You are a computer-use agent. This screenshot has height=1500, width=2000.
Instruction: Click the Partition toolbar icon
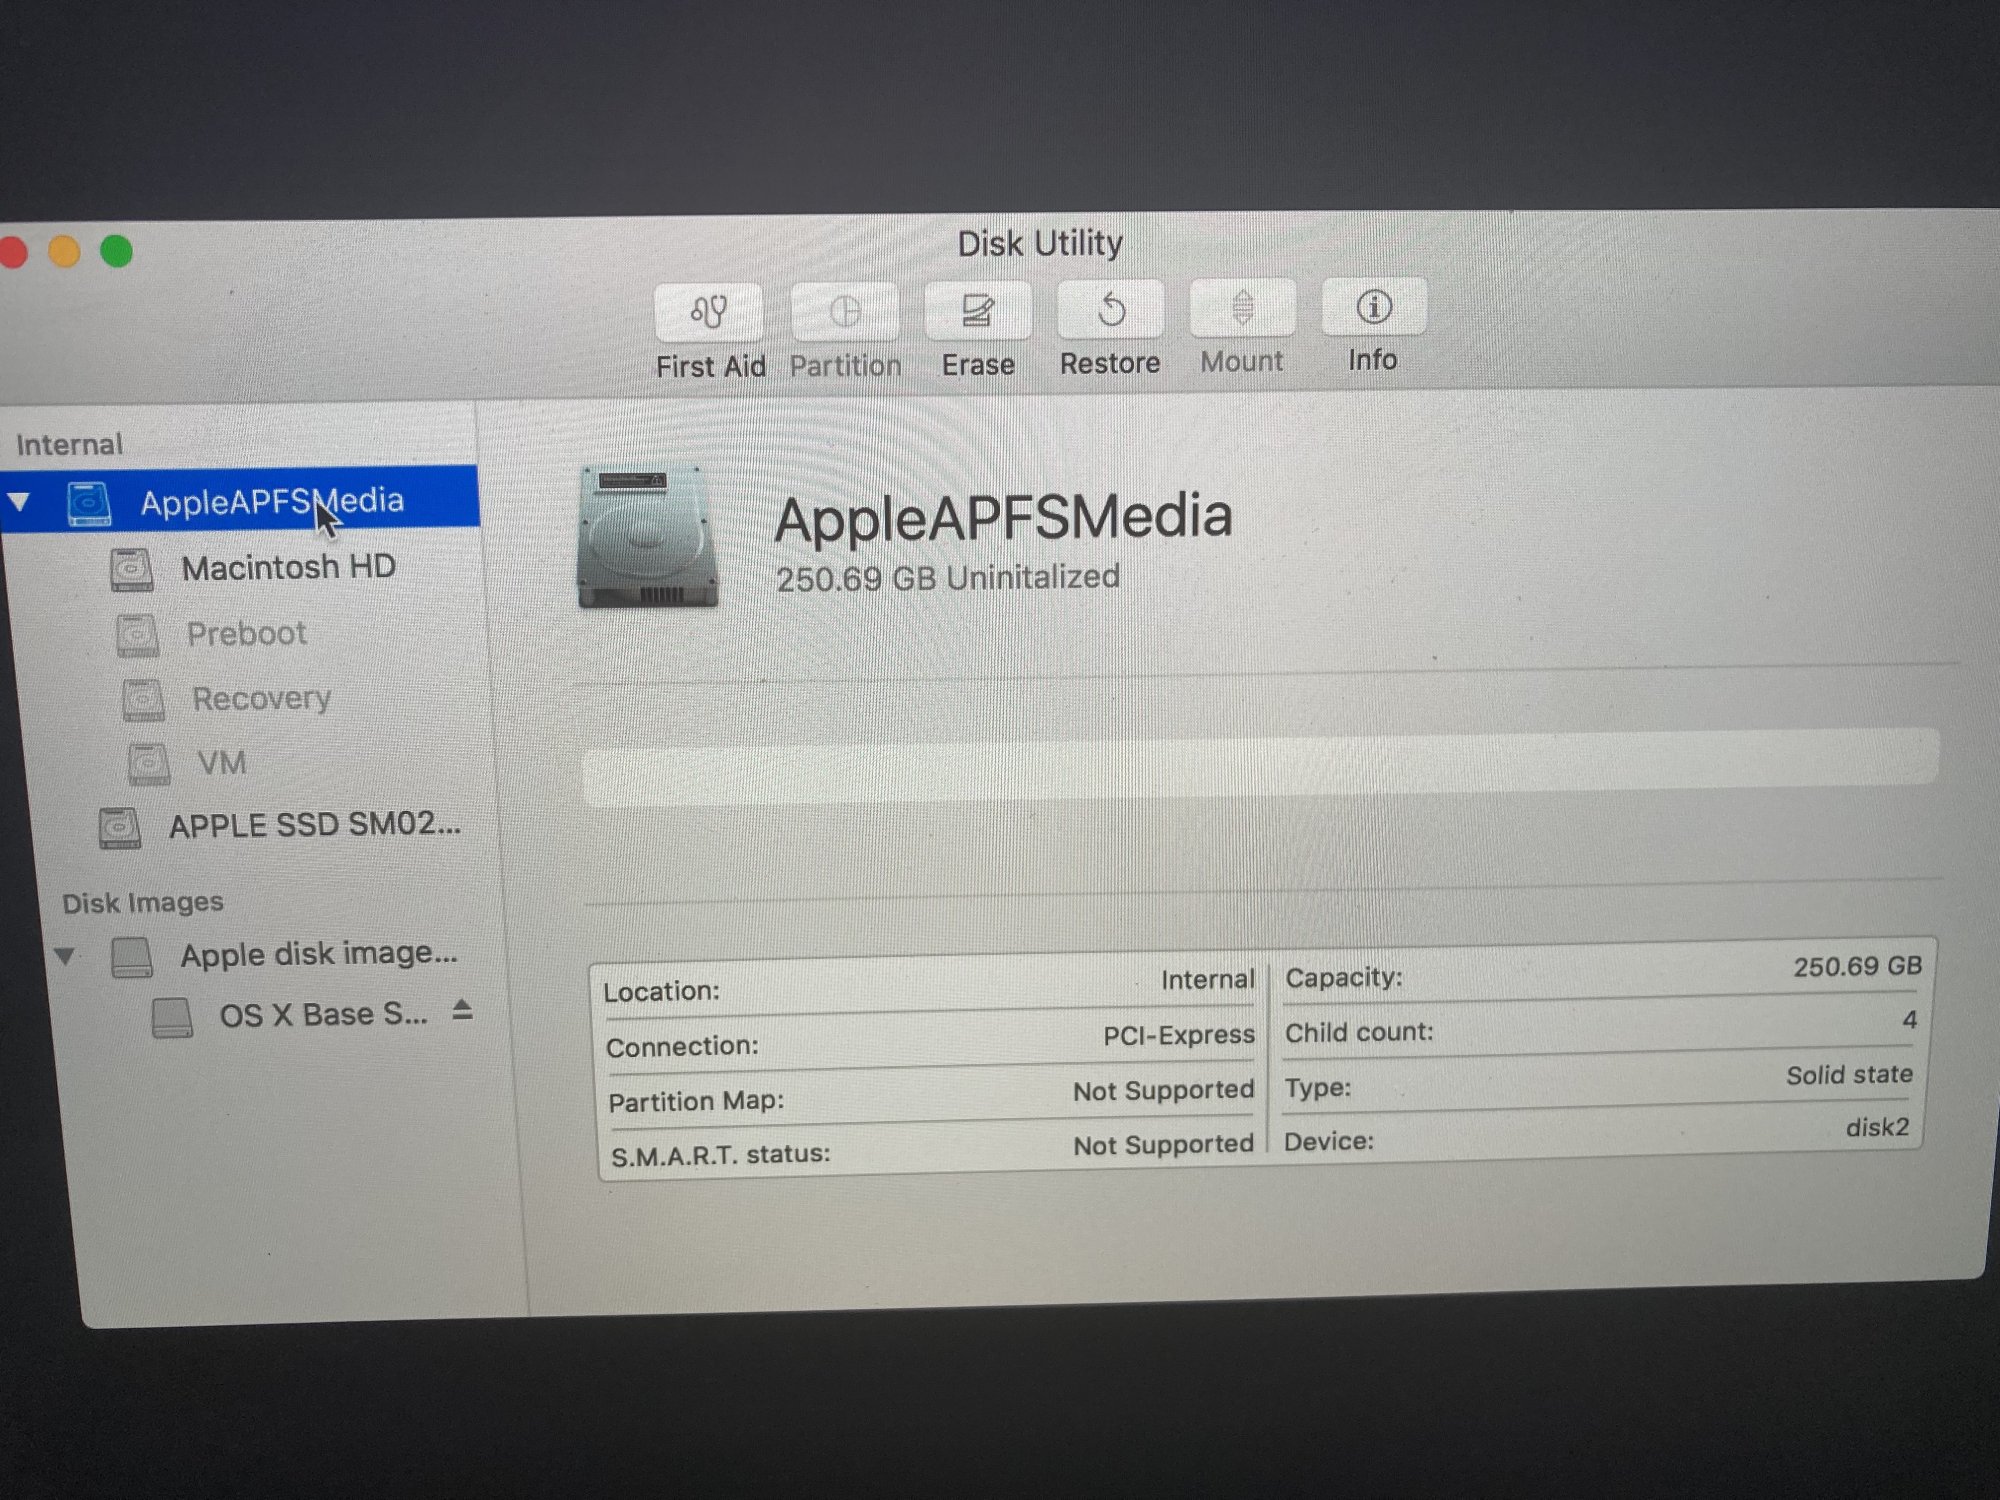[845, 311]
